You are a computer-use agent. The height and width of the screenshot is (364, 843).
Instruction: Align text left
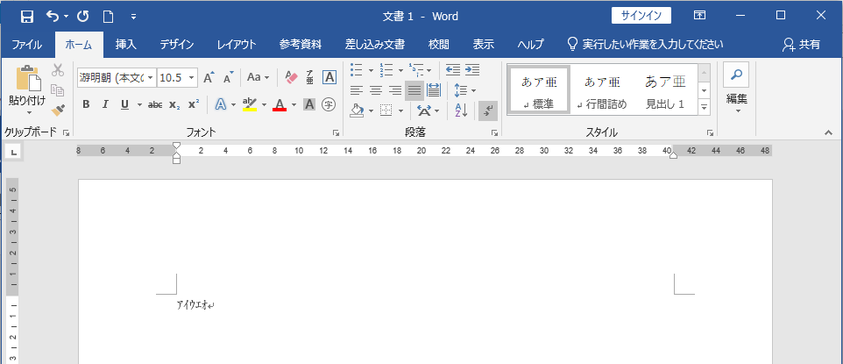tap(356, 90)
